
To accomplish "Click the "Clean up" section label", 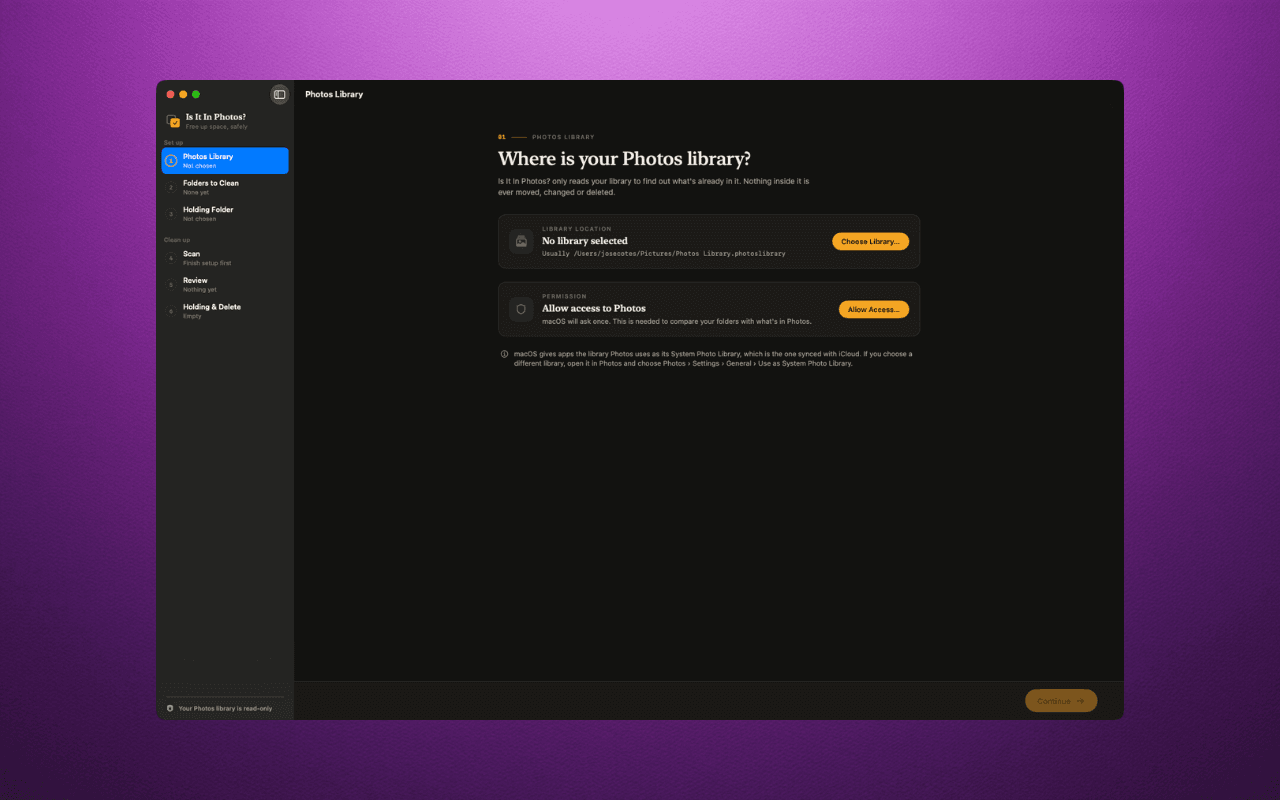I will tap(177, 240).
